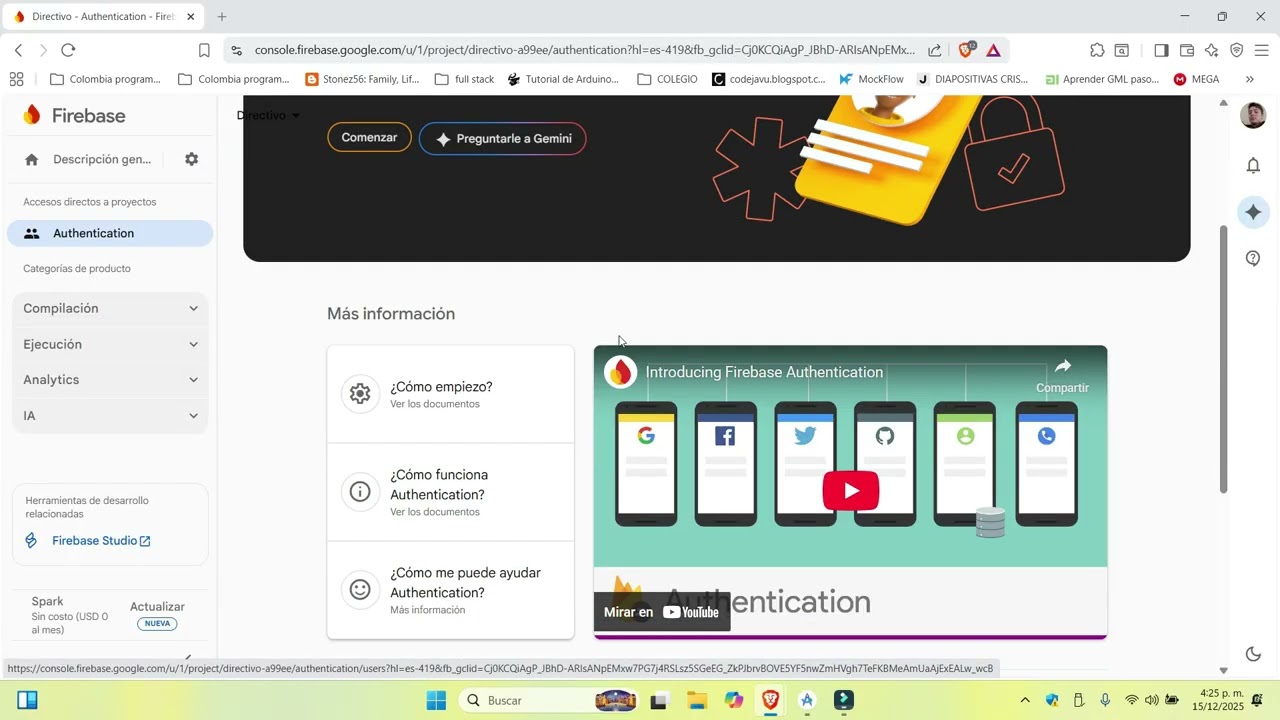Expand the Compilación category
The height and width of the screenshot is (720, 1280).
[x=110, y=308]
